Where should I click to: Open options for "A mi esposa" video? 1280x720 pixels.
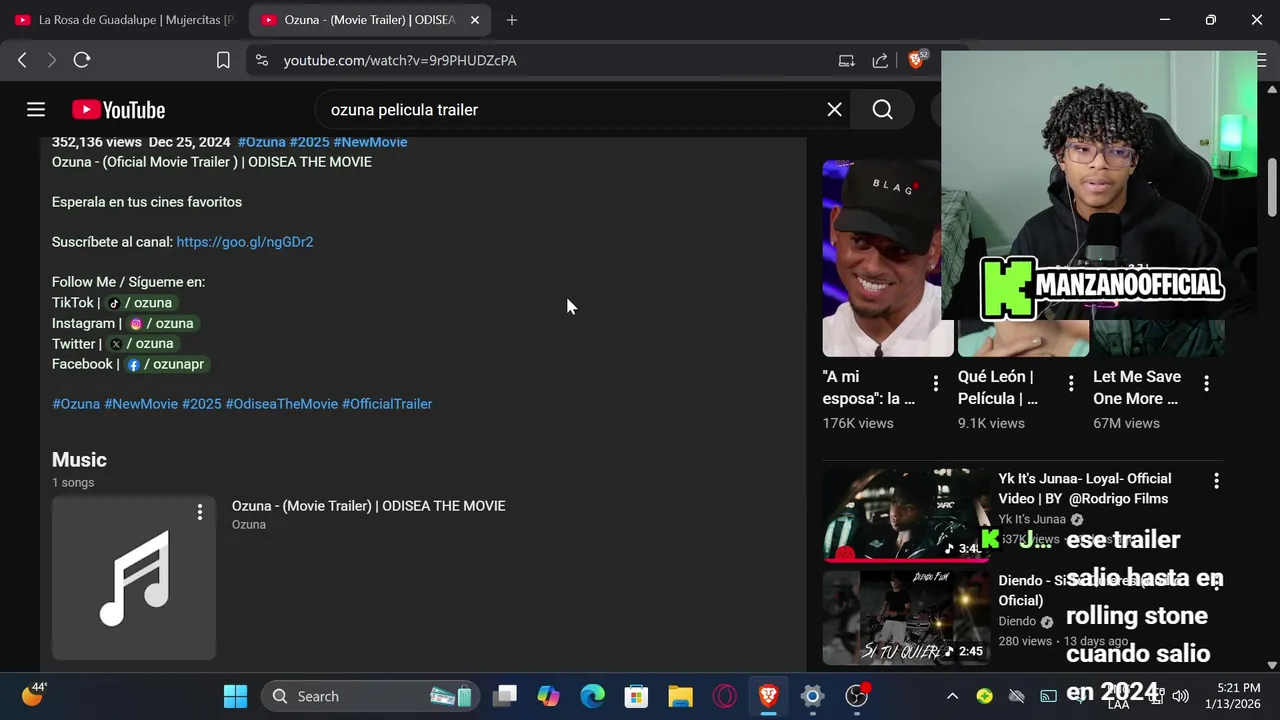pyautogui.click(x=935, y=383)
